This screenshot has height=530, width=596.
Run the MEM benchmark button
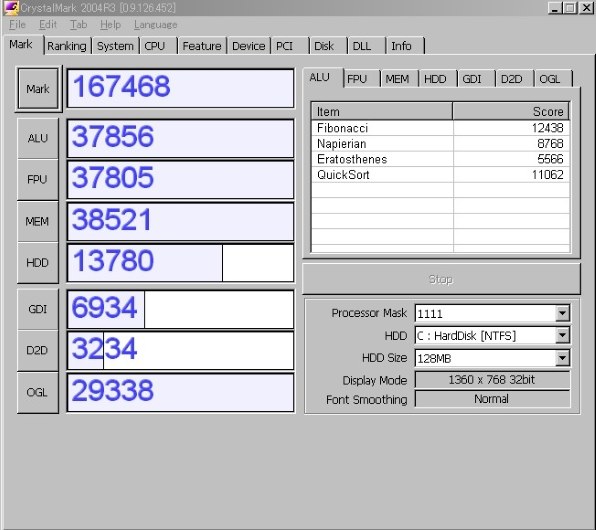coord(38,221)
